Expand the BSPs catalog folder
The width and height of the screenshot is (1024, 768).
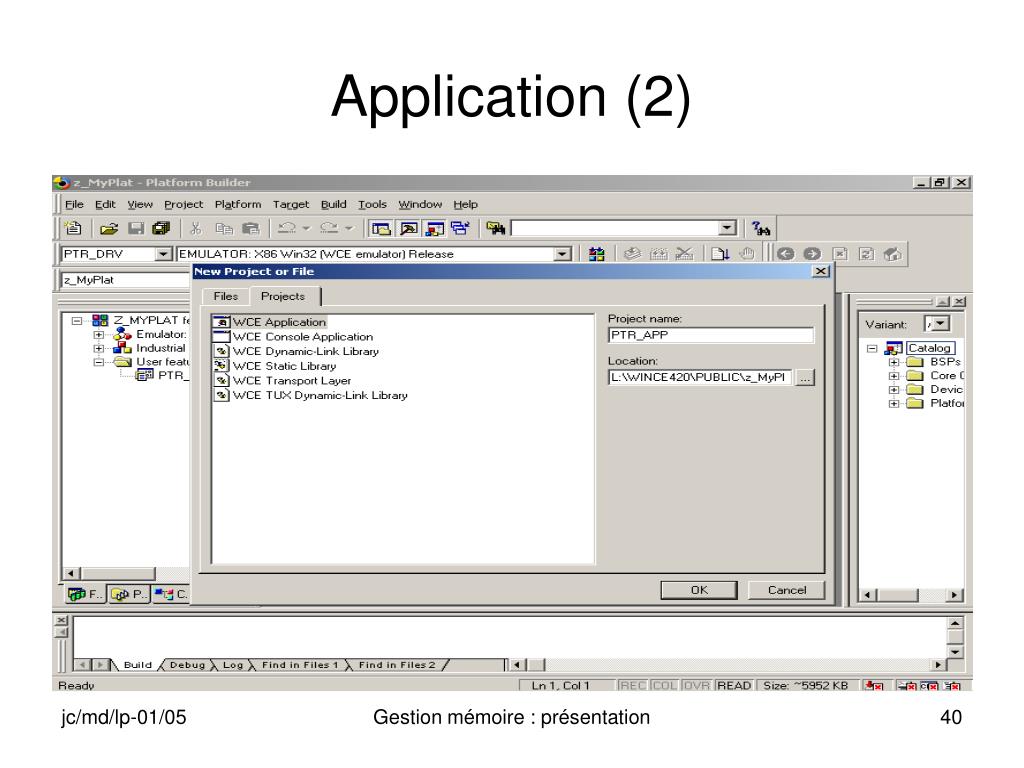tap(894, 362)
